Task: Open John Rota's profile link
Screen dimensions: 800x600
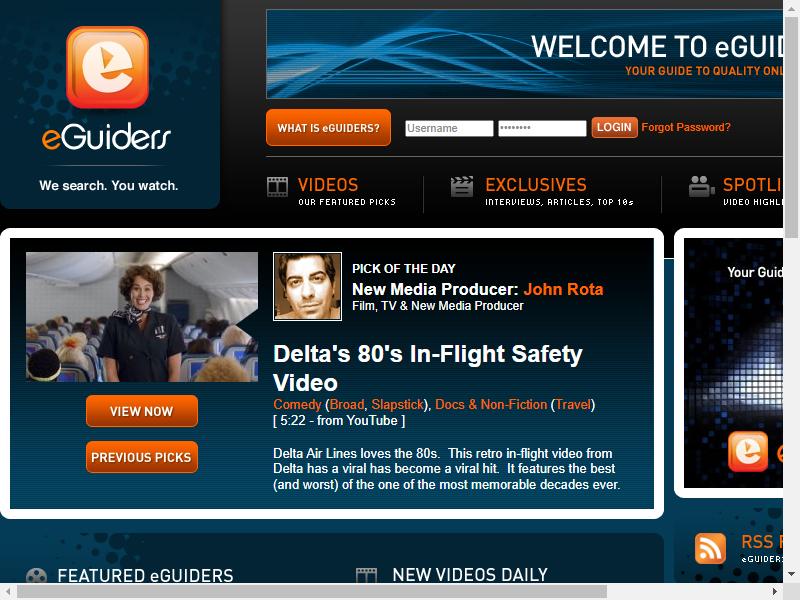Action: click(563, 289)
